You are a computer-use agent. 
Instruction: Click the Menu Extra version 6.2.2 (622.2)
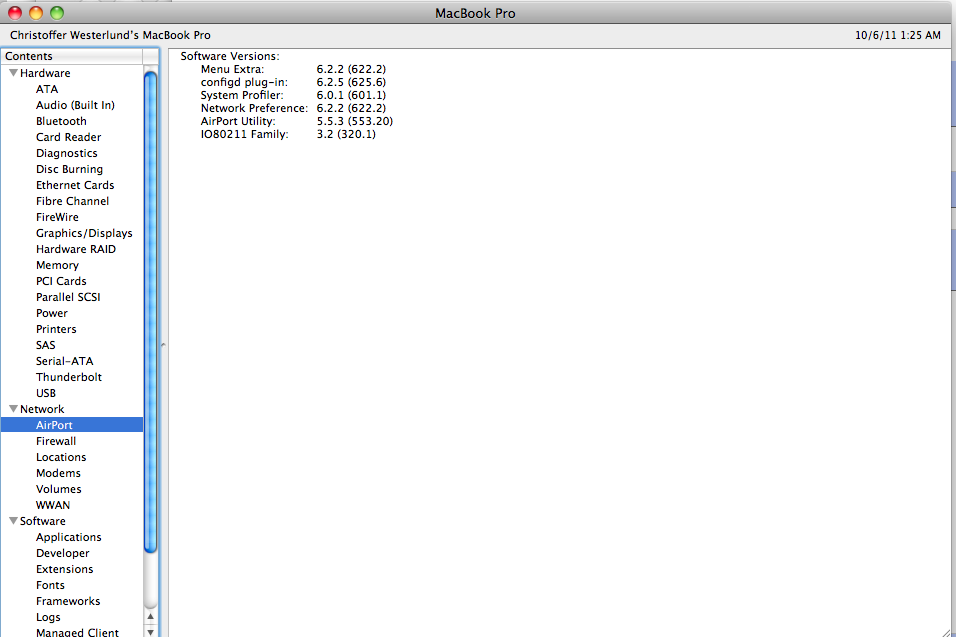click(x=351, y=69)
